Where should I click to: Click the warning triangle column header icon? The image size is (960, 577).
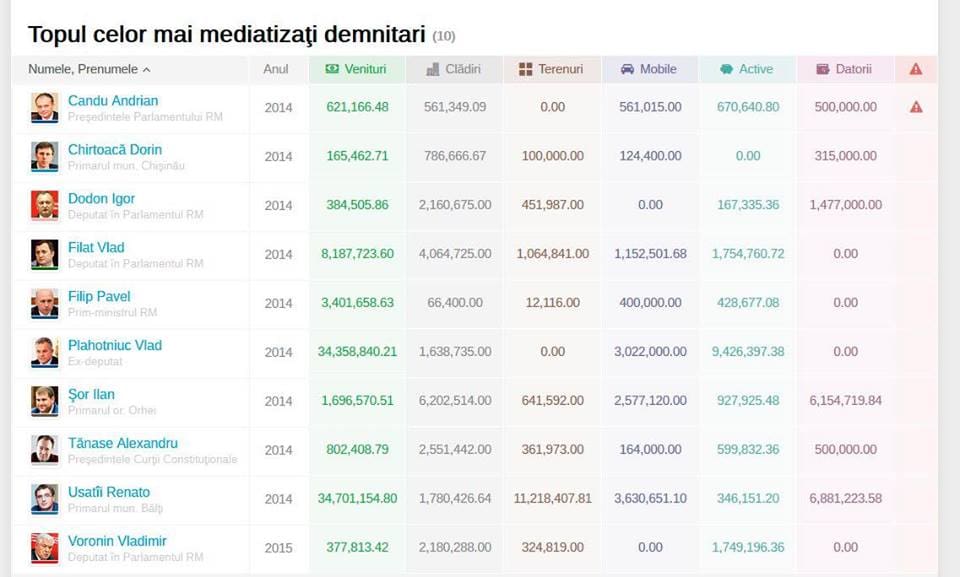916,69
